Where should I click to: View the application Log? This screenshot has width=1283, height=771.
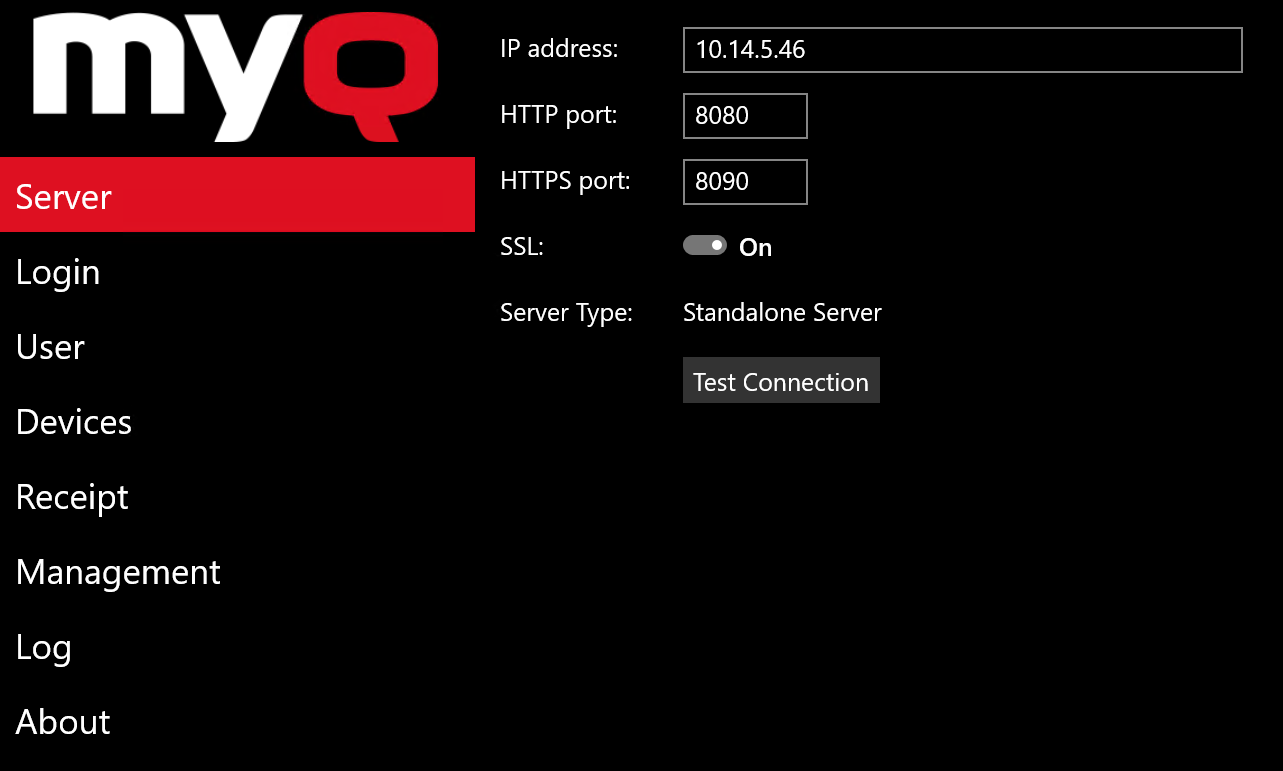(43, 646)
